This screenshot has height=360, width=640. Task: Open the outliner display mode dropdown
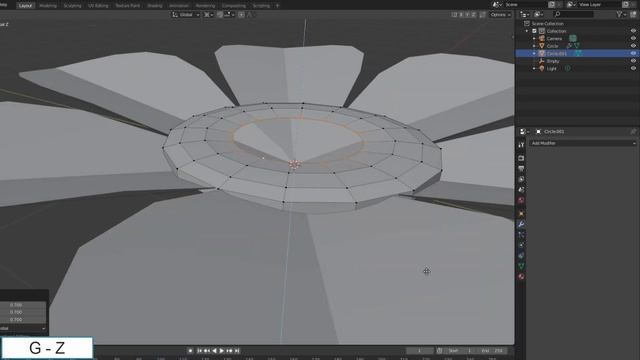pyautogui.click(x=538, y=15)
